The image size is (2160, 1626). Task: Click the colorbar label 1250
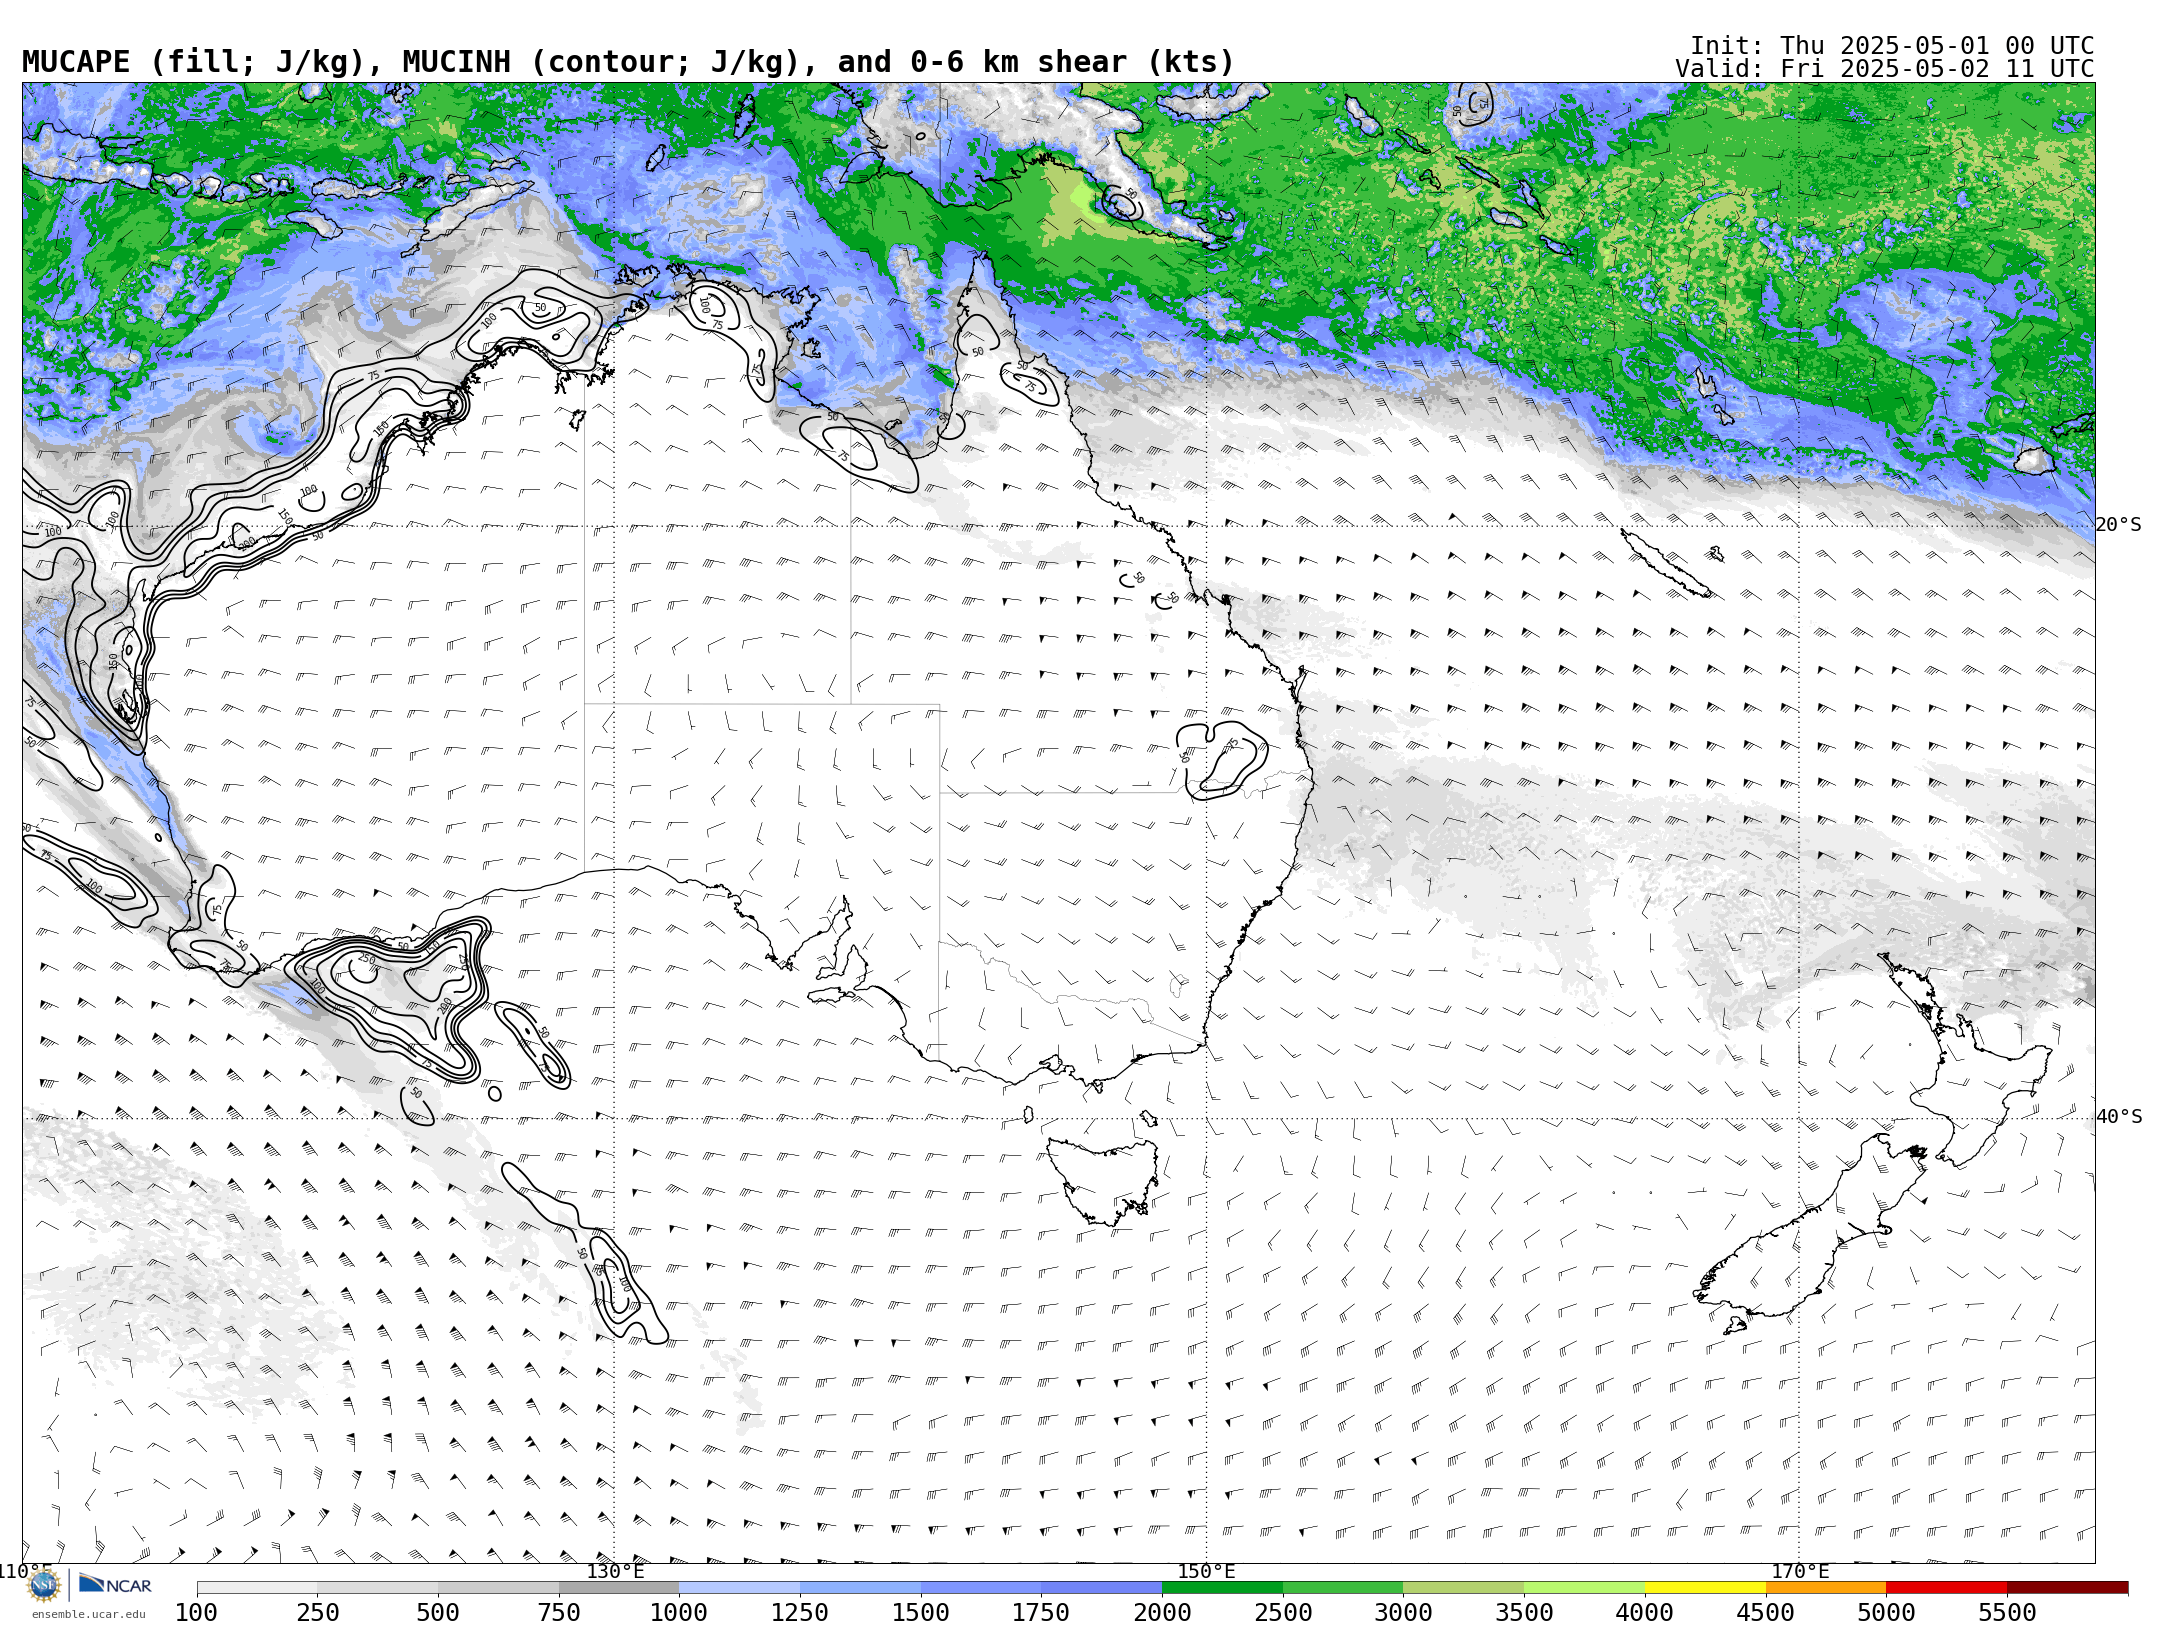coord(800,1612)
